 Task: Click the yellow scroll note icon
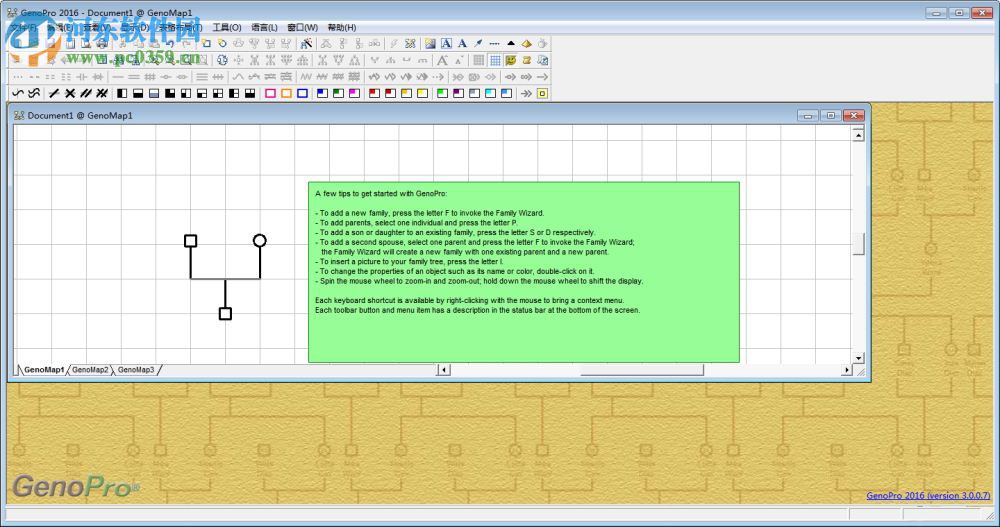click(x=527, y=60)
